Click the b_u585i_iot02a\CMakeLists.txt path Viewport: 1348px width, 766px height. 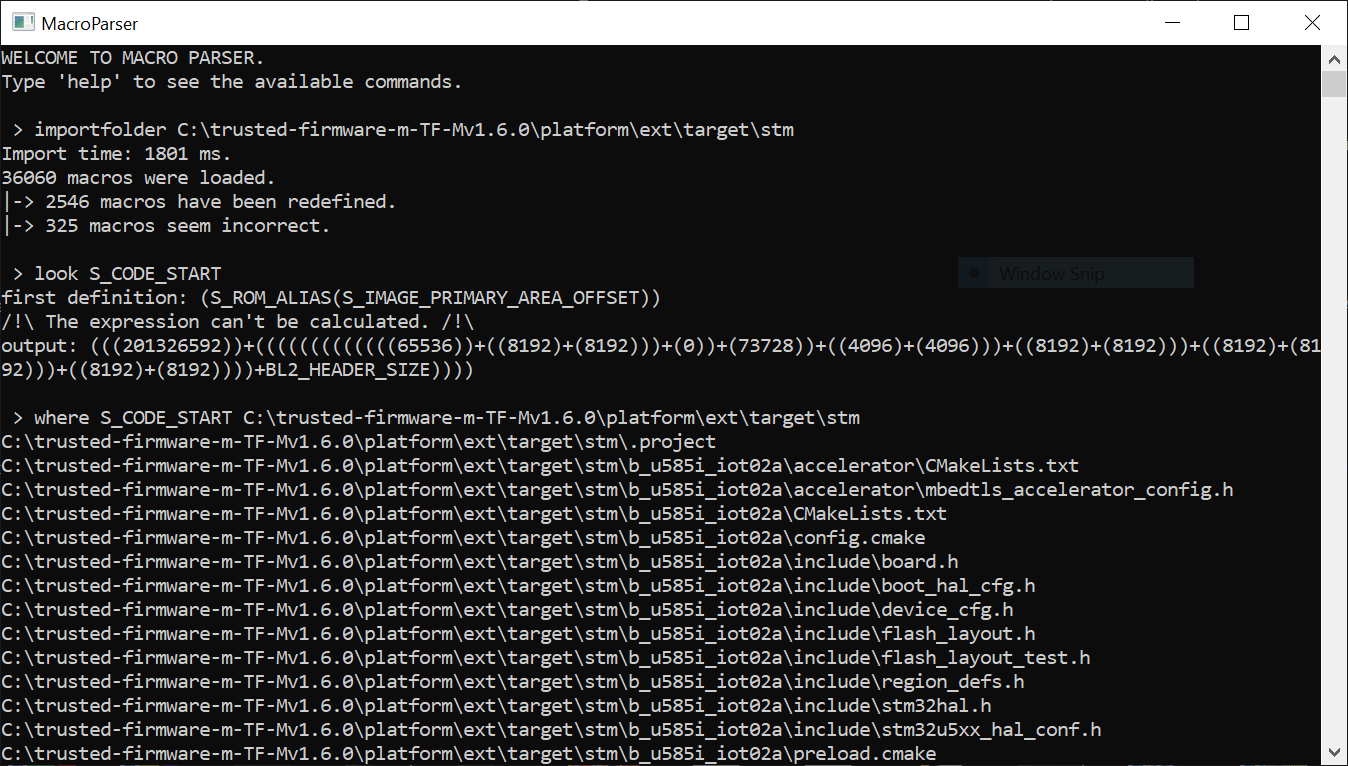[x=474, y=514]
